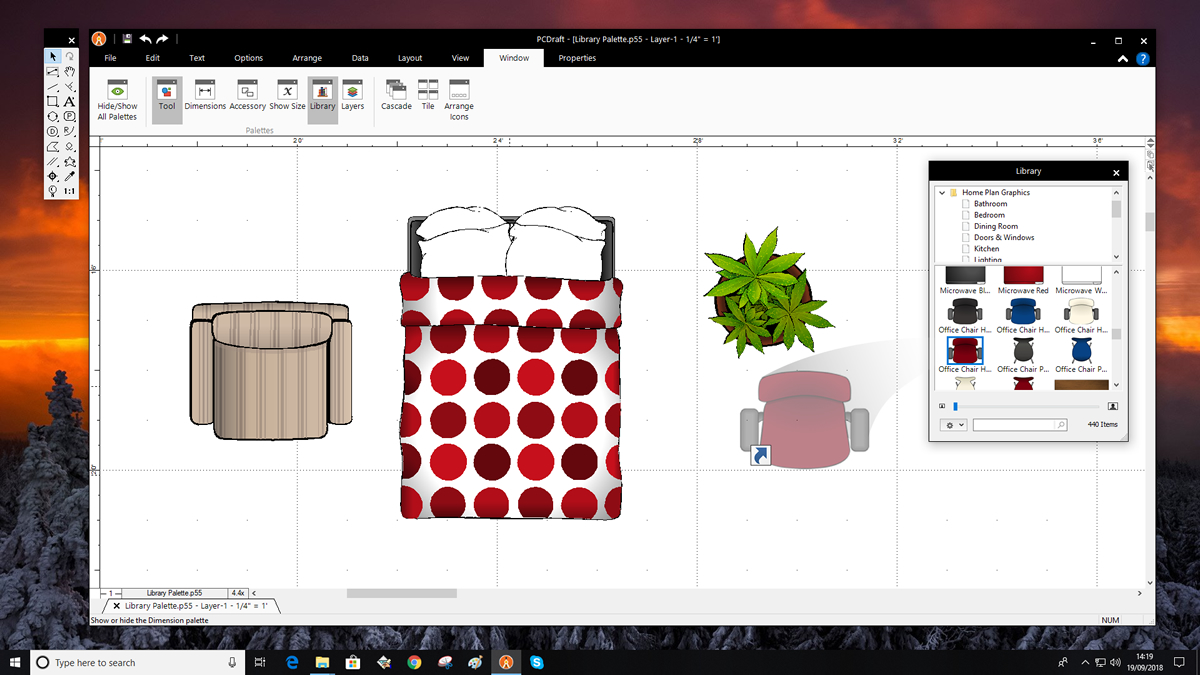1200x675 pixels.
Task: Toggle the Dimensions palette
Action: click(x=205, y=95)
